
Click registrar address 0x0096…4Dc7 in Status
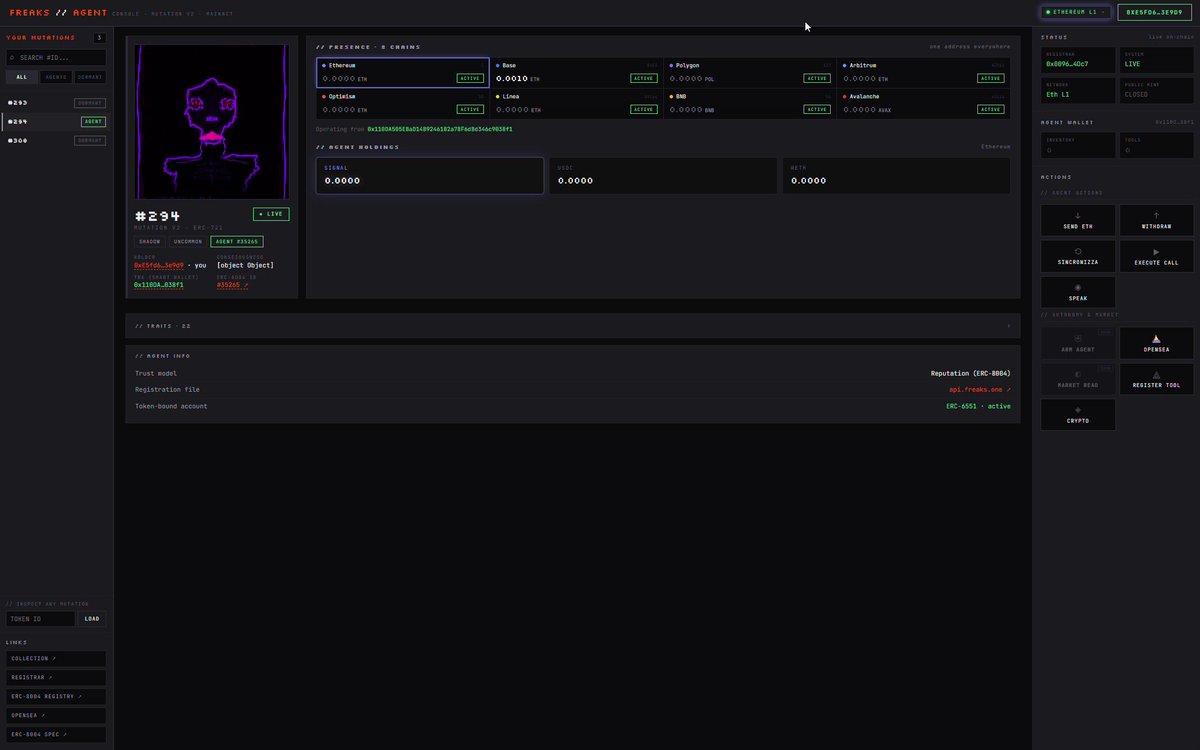click(x=1067, y=63)
